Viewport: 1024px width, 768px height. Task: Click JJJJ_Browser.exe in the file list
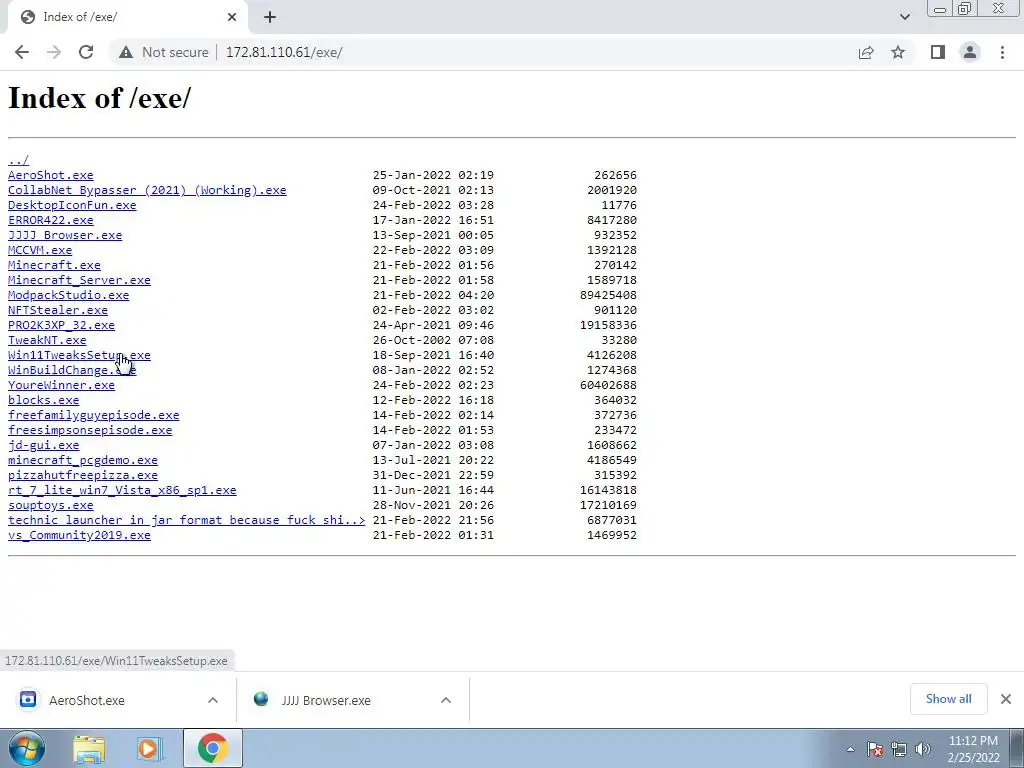pyautogui.click(x=65, y=235)
